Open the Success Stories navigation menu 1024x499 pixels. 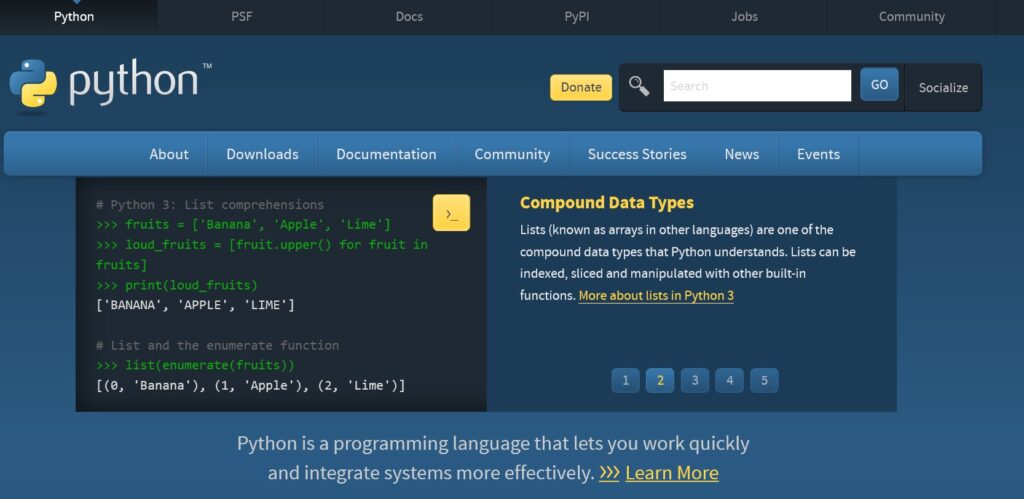[x=637, y=154]
